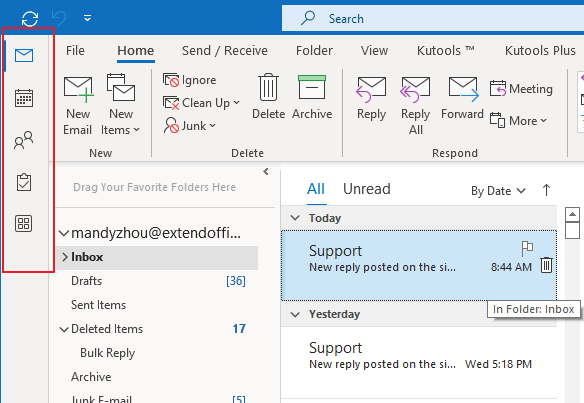Flag the 8:44 AM Support message
Screen dimensions: 584x403
point(527,248)
